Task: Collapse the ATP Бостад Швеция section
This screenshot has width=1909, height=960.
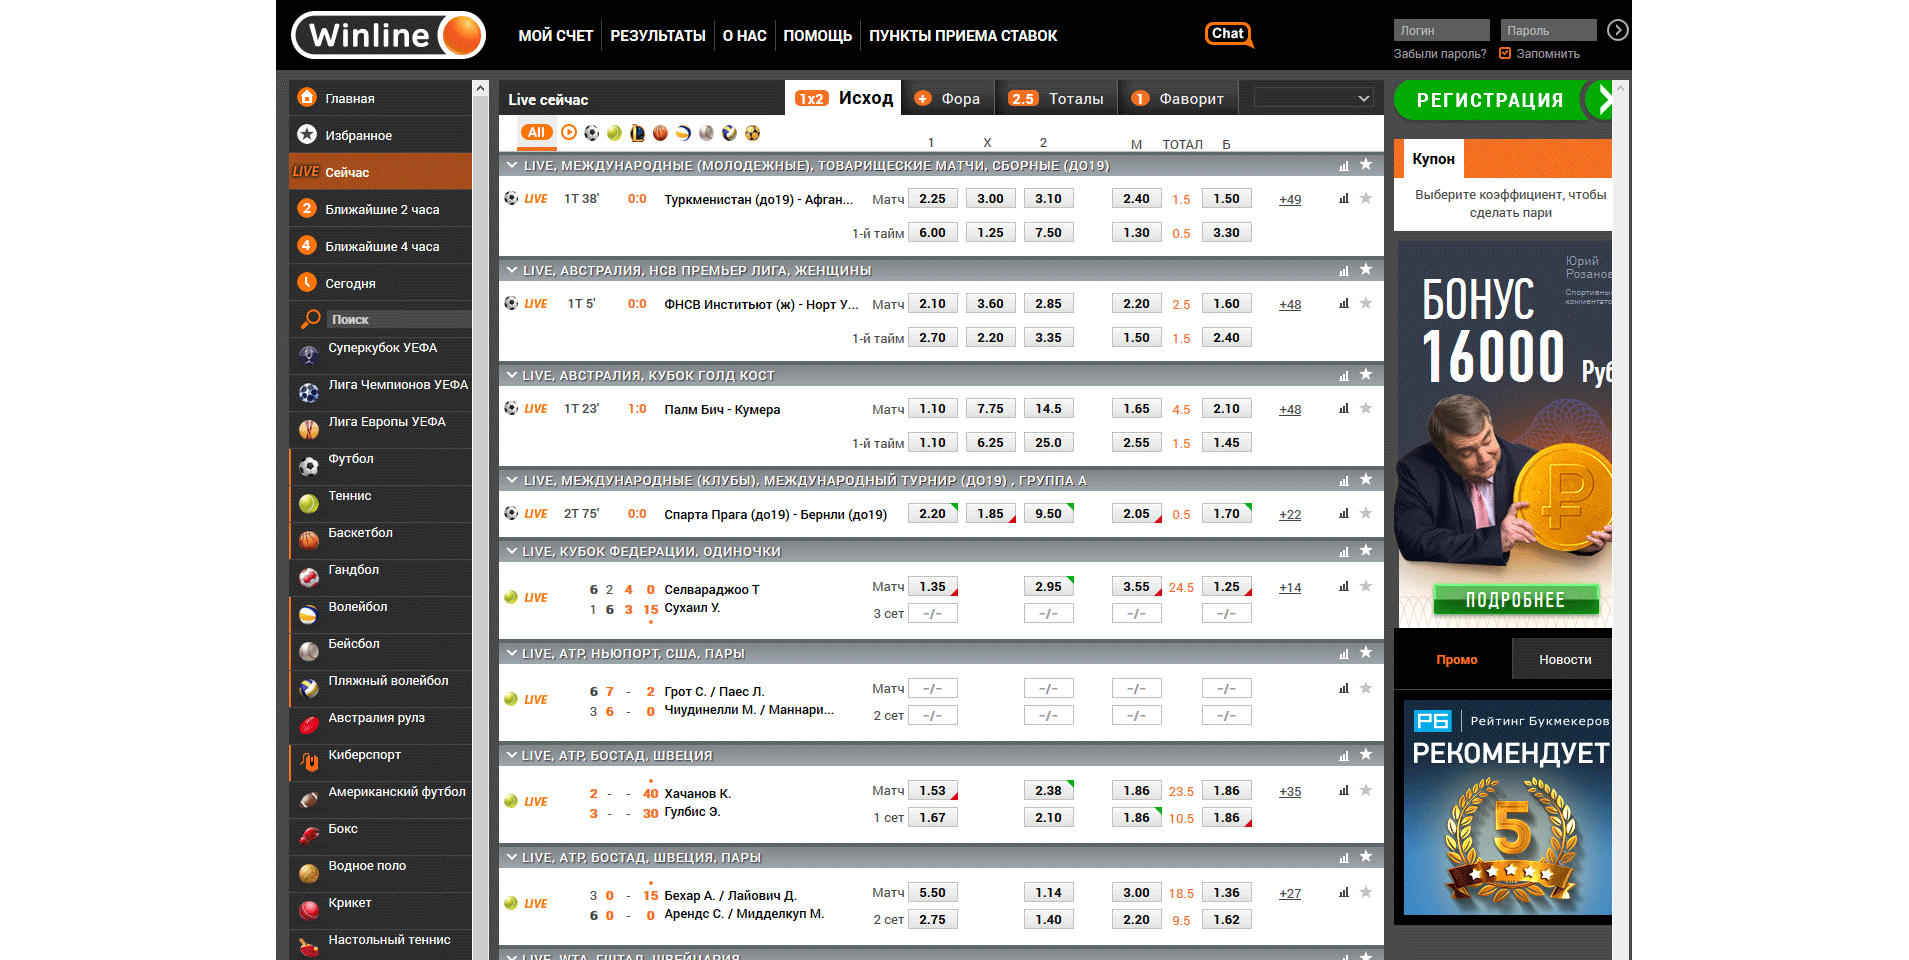Action: point(512,755)
